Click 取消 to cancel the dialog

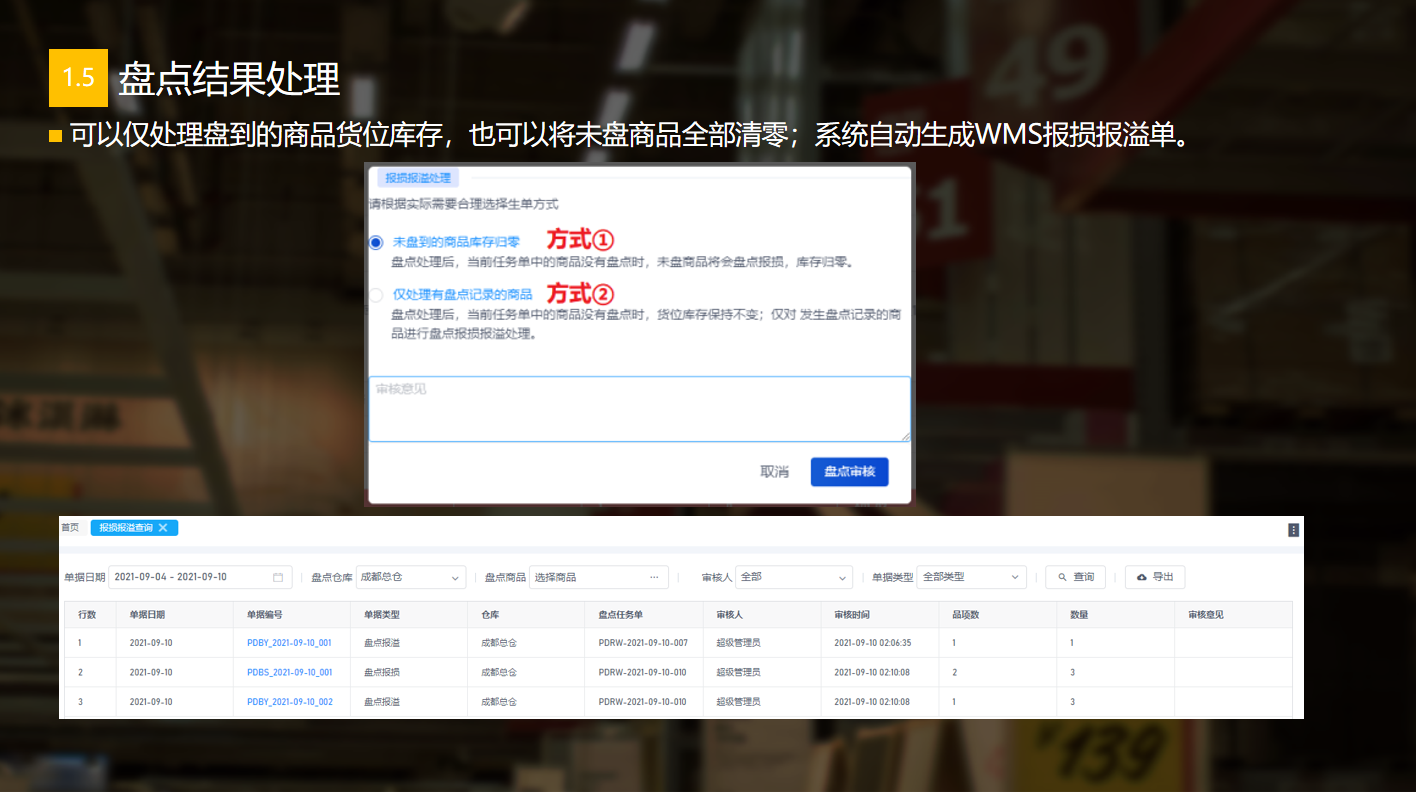pyautogui.click(x=774, y=472)
